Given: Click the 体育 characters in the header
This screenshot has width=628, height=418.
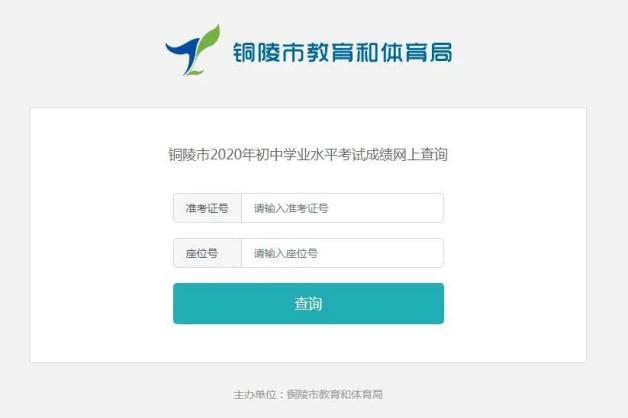Looking at the screenshot, I should (405, 52).
